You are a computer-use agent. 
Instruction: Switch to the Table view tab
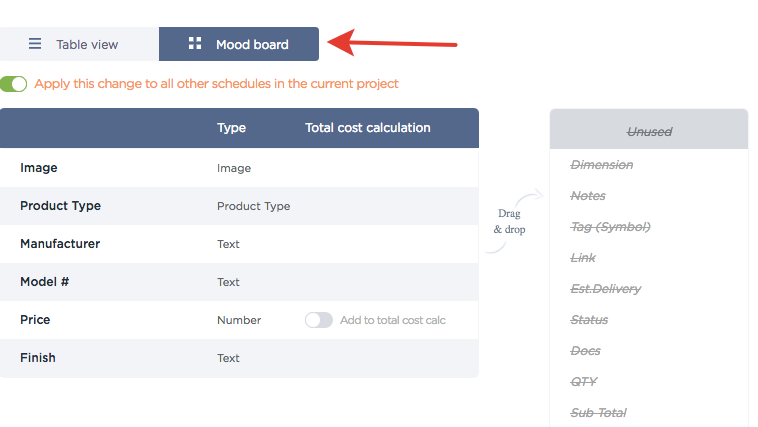79,44
